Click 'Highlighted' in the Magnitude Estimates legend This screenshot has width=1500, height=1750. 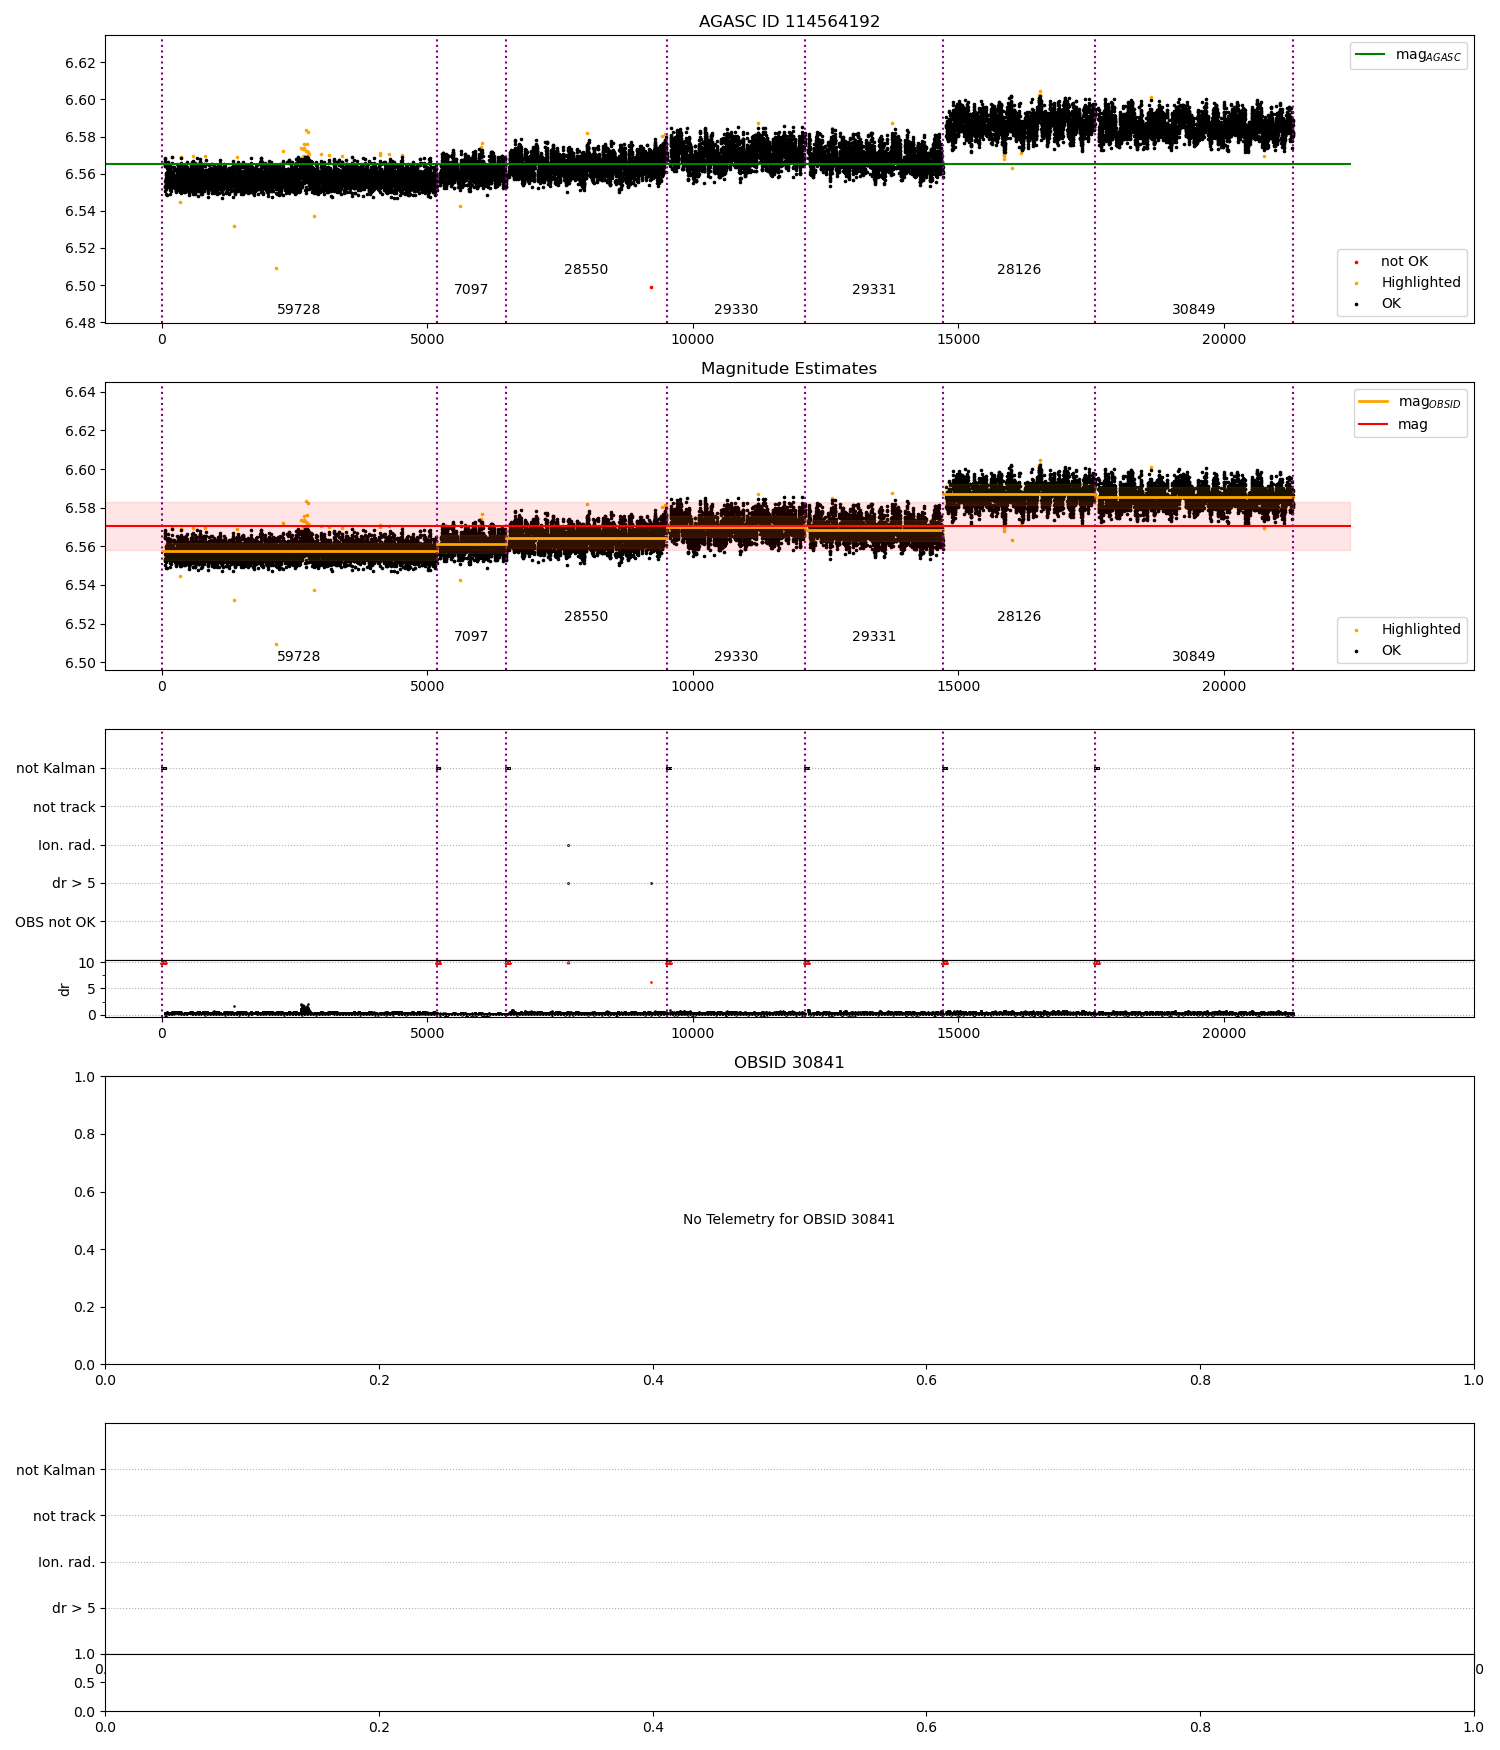pyautogui.click(x=1408, y=630)
